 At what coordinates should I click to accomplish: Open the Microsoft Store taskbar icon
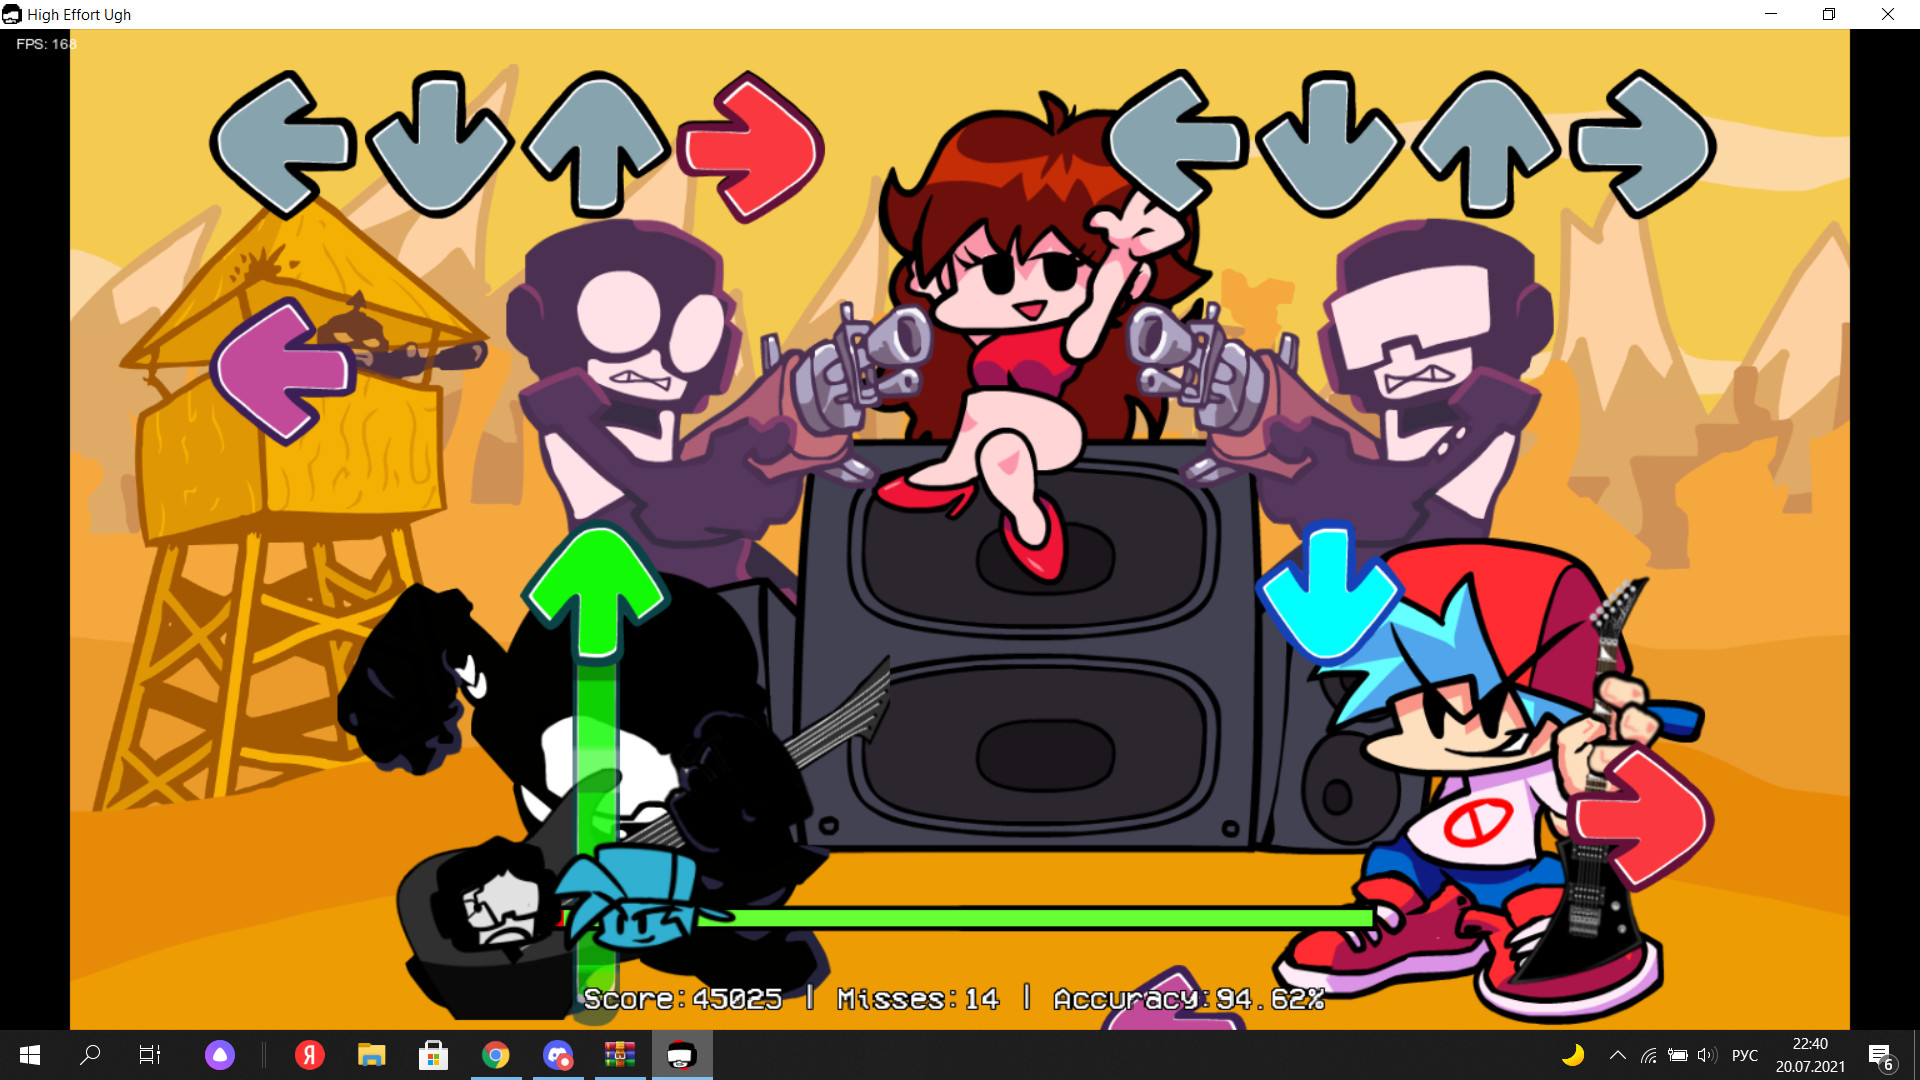click(433, 1055)
